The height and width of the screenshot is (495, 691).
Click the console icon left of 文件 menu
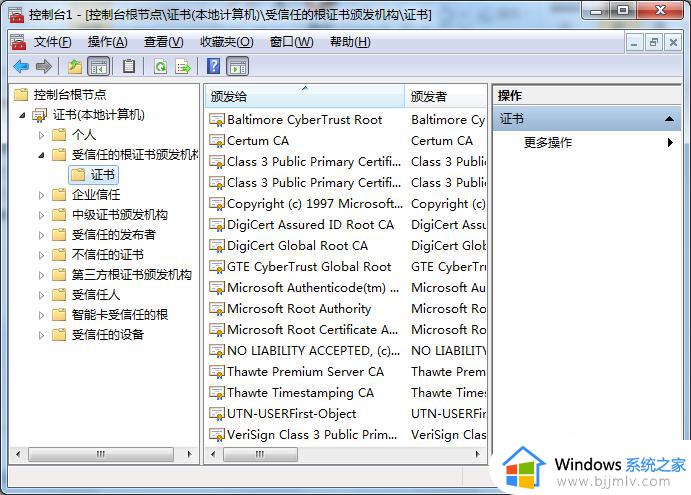point(18,42)
